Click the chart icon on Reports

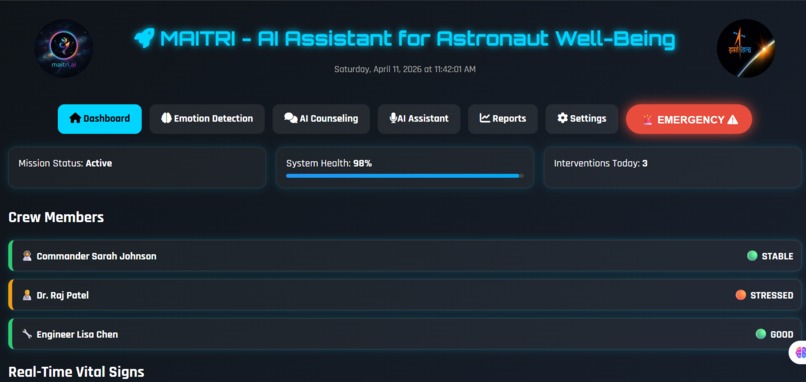click(x=485, y=118)
